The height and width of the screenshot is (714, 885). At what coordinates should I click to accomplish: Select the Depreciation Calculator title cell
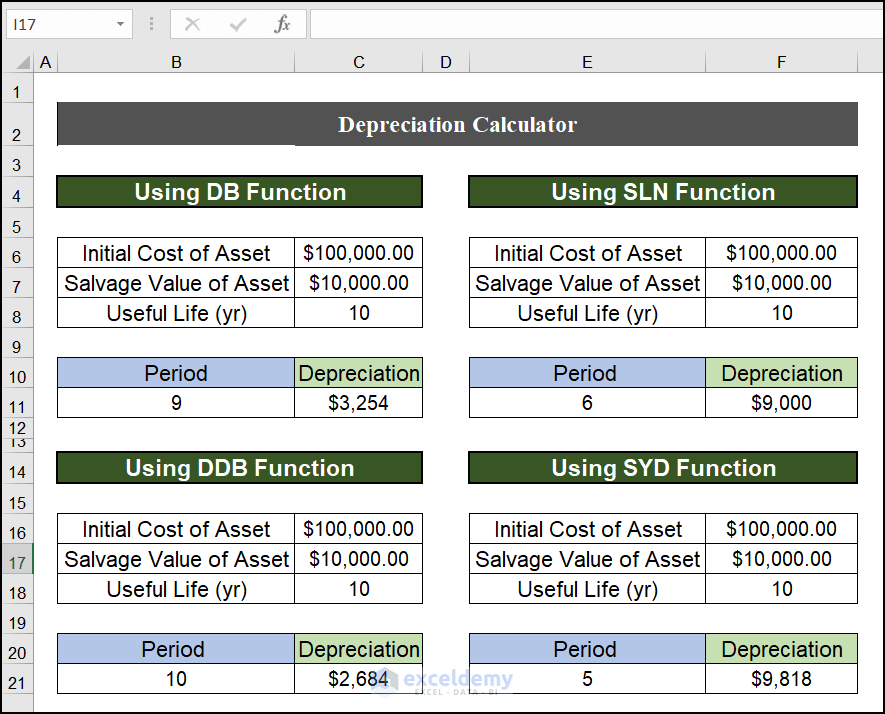point(457,124)
